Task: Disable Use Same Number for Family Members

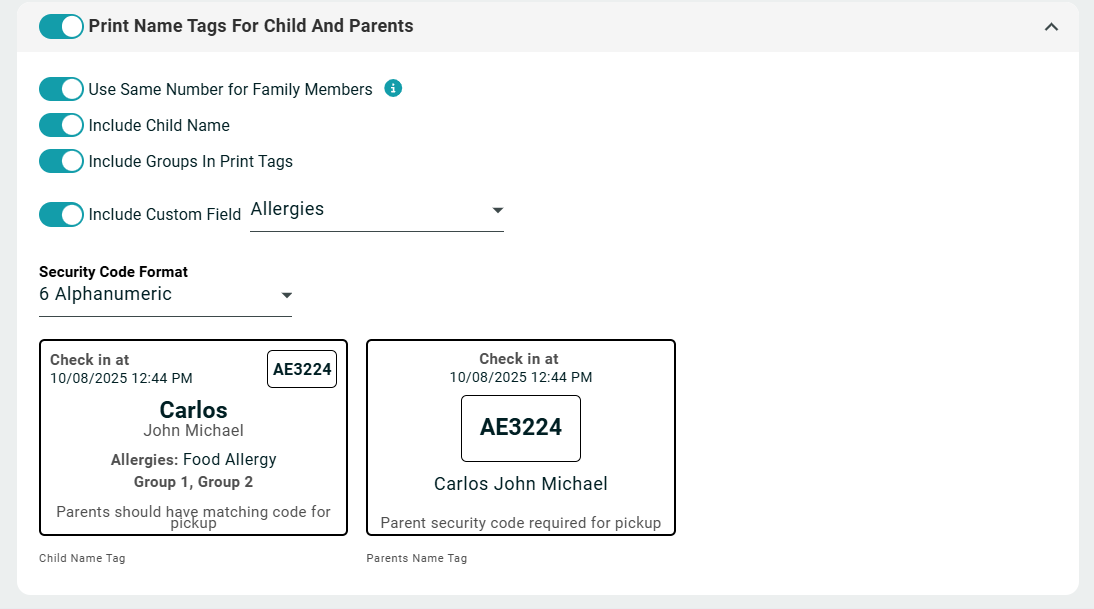Action: pyautogui.click(x=61, y=90)
